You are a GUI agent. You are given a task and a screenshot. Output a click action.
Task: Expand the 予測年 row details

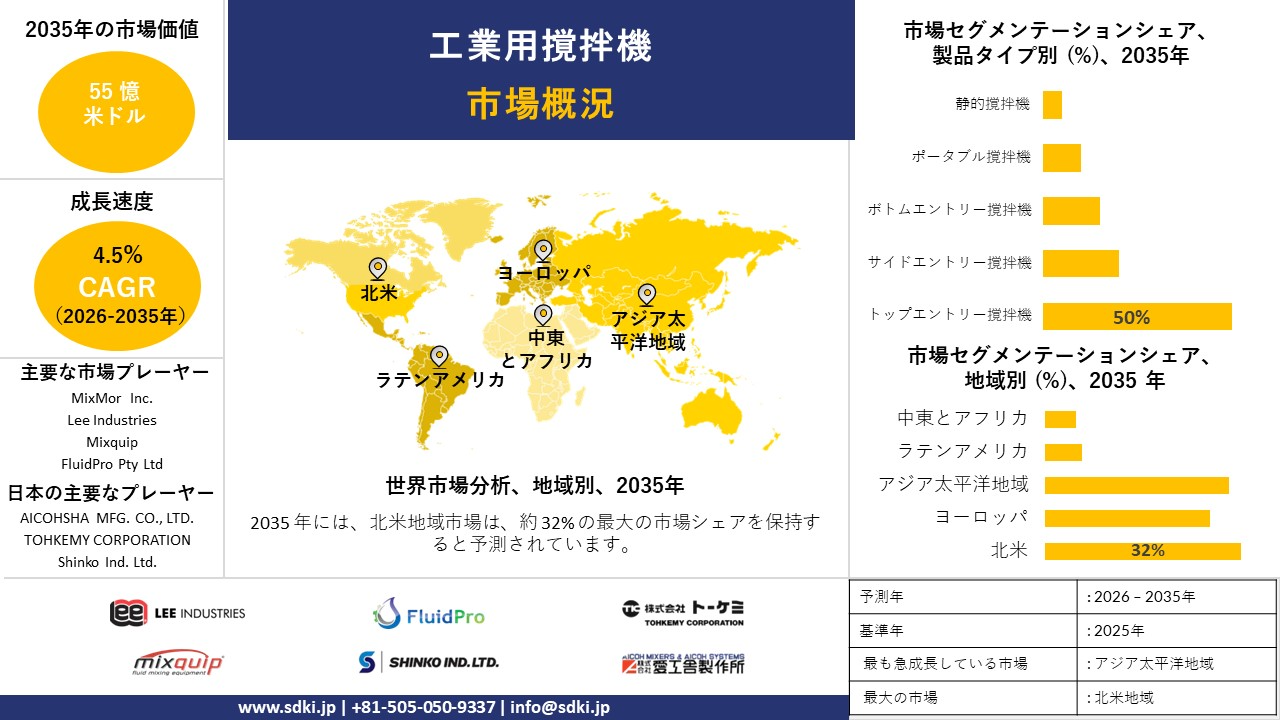(960, 598)
